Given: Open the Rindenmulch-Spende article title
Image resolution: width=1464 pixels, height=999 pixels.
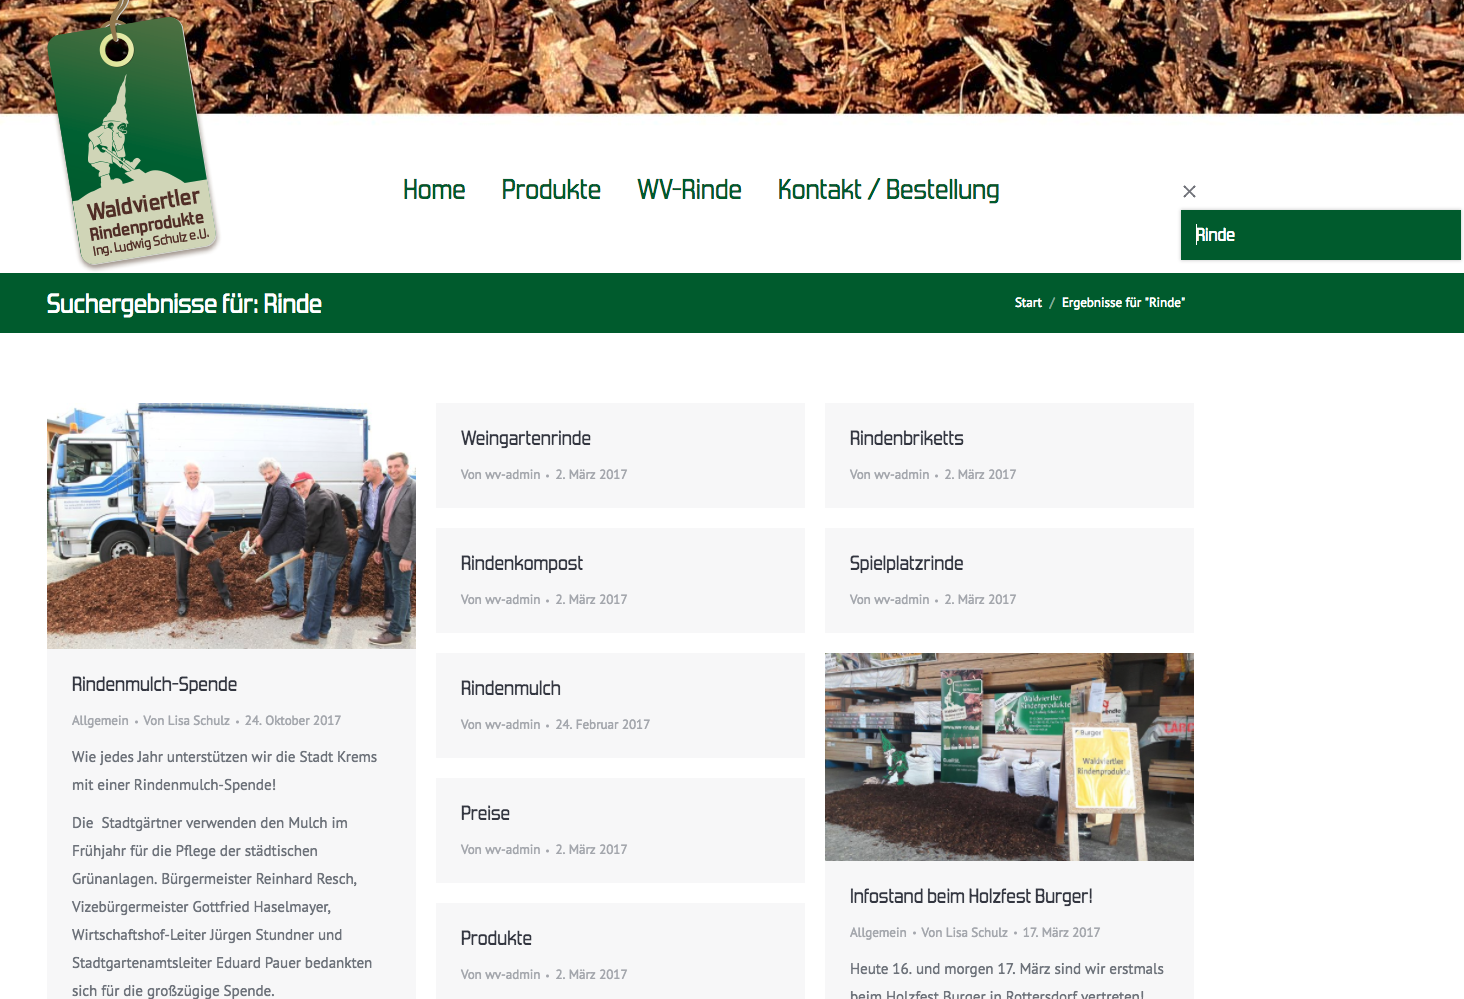Looking at the screenshot, I should point(155,684).
